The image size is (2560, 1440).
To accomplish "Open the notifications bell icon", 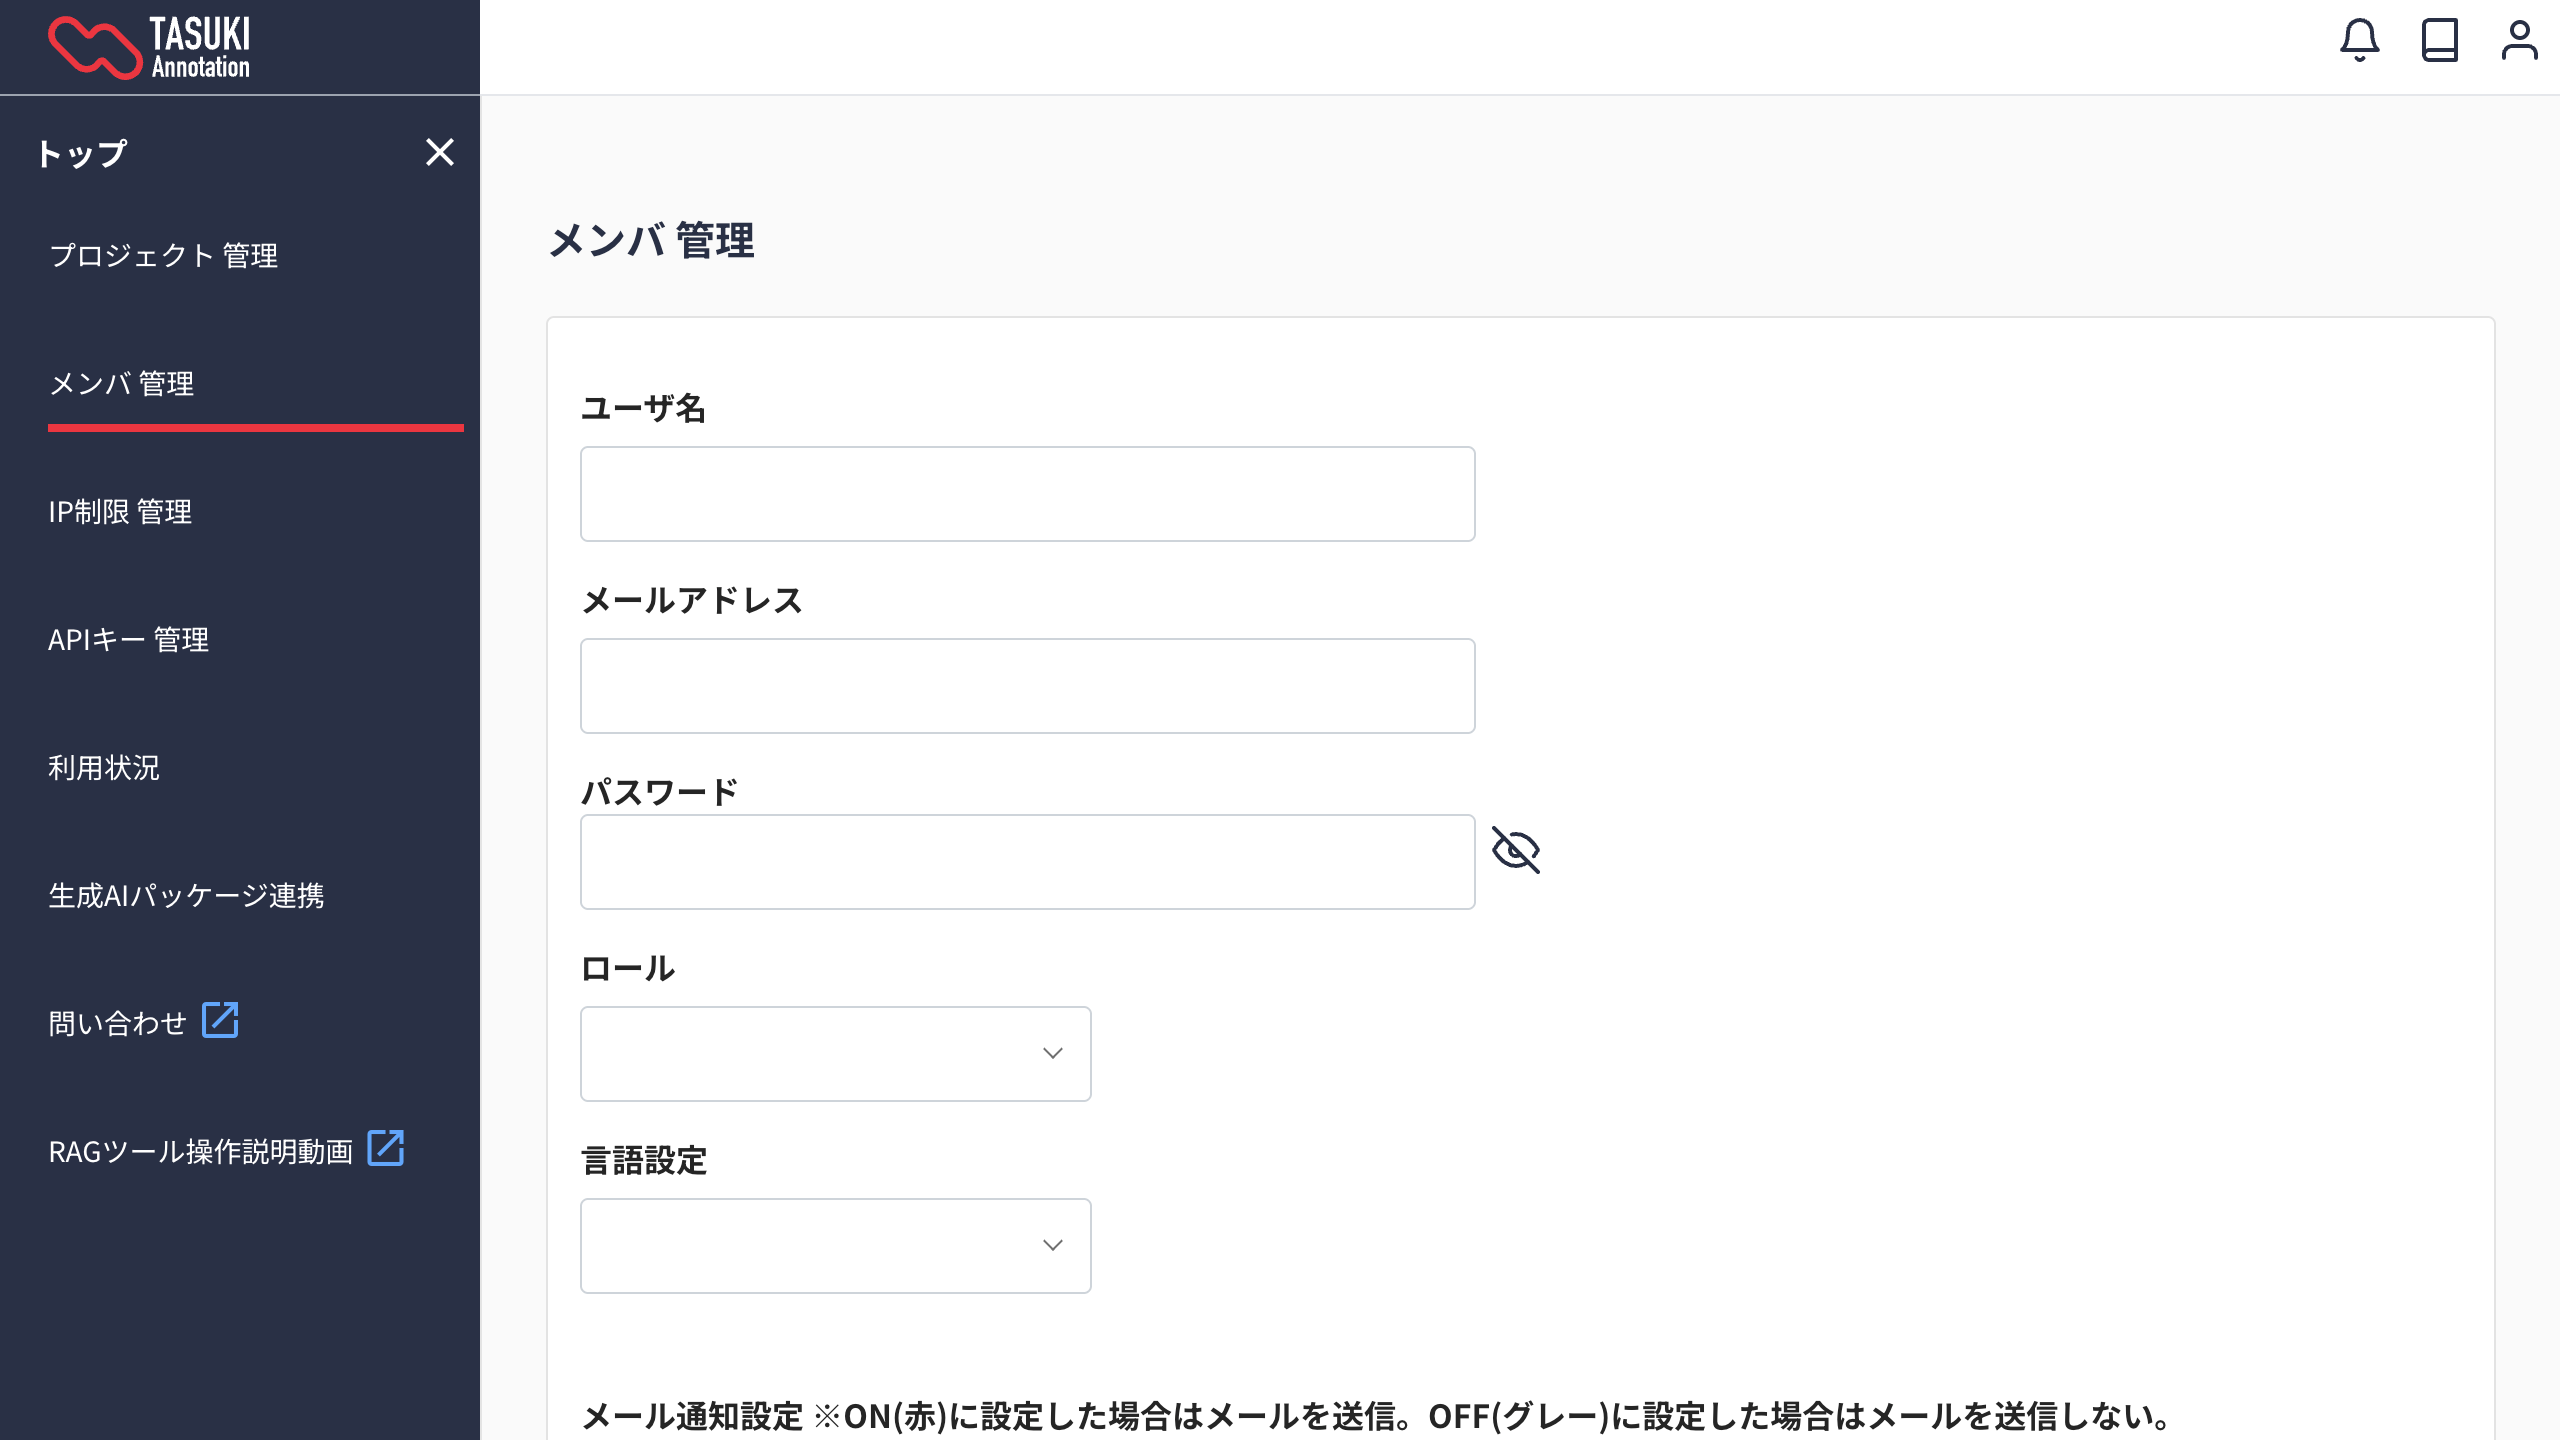I will (2359, 41).
